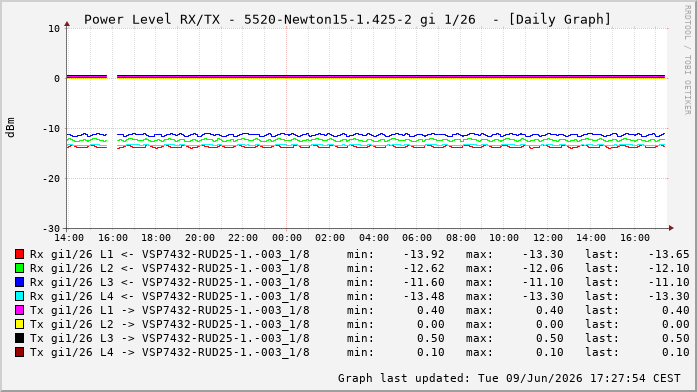Image resolution: width=697 pixels, height=392 pixels.
Task: Click the 12:00 x-axis time label
Action: [548, 238]
